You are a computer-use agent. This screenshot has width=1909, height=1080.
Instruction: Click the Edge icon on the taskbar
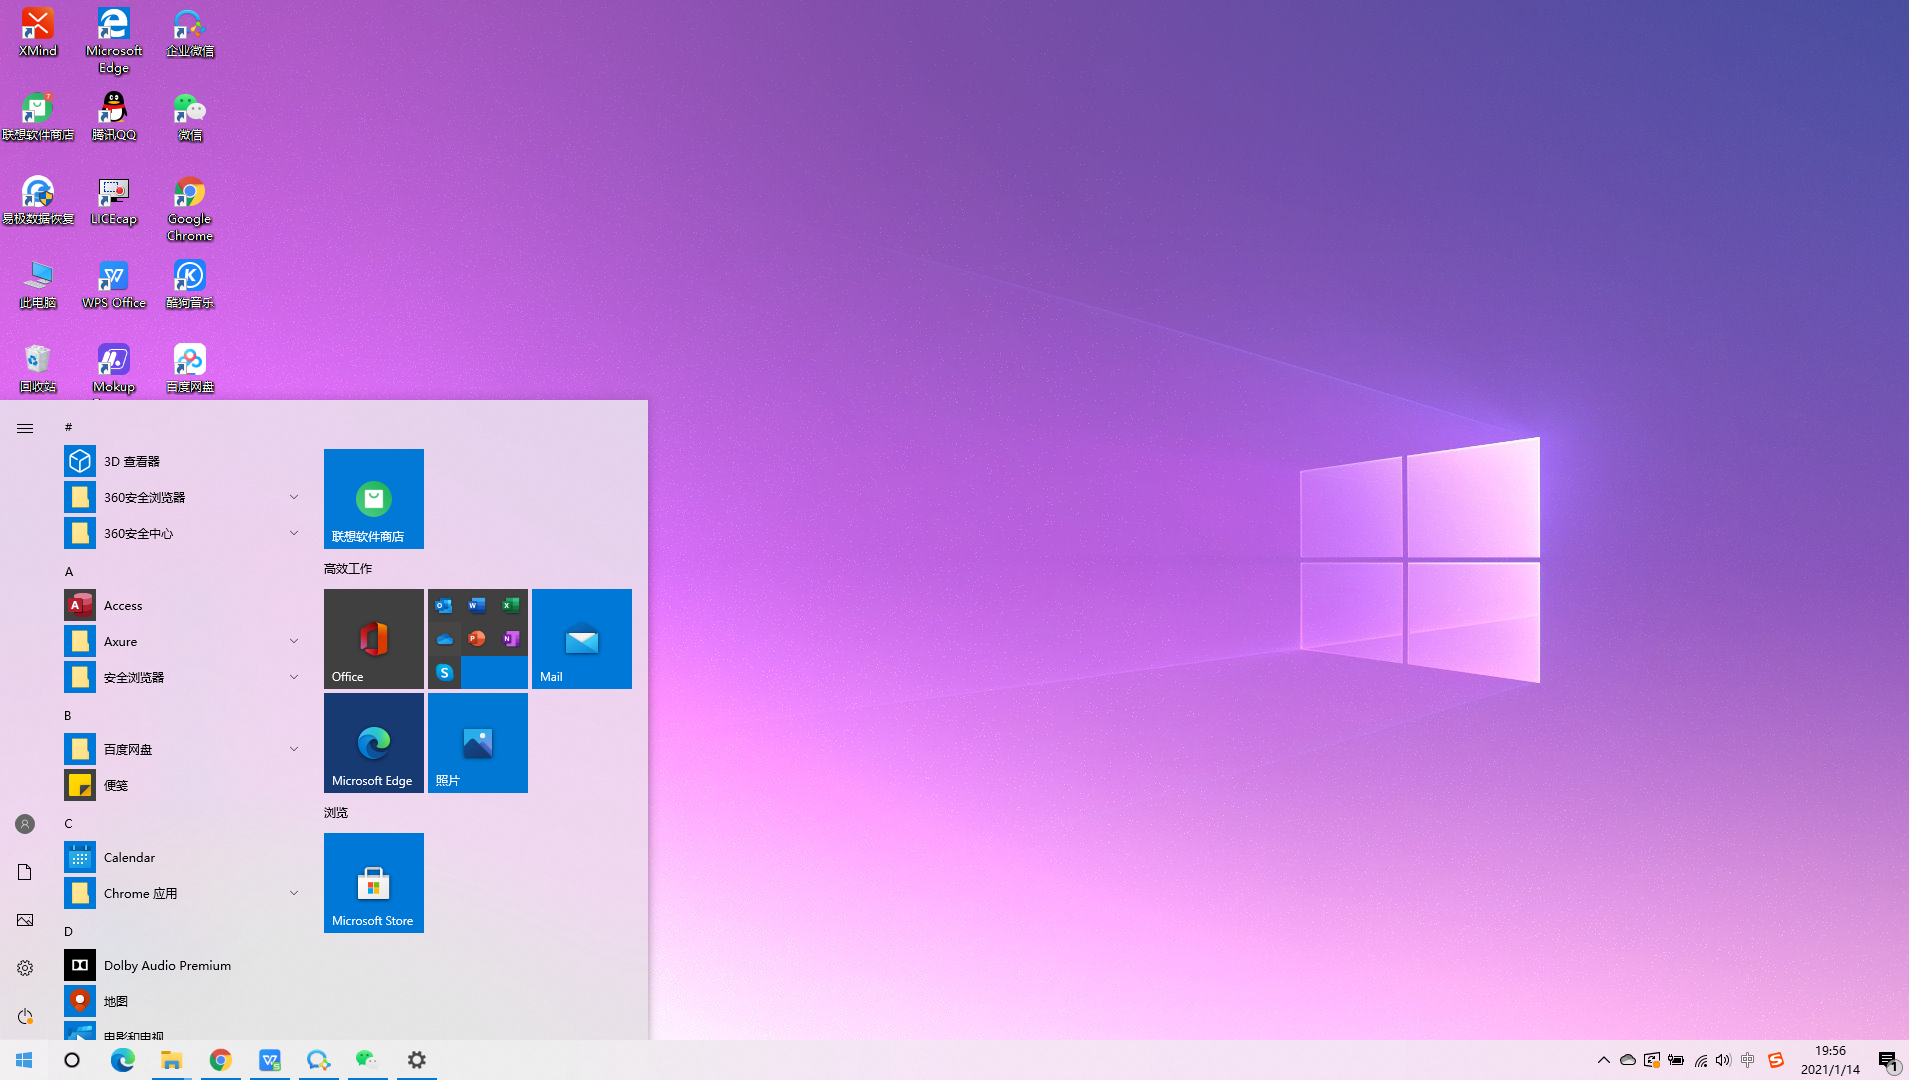point(122,1060)
